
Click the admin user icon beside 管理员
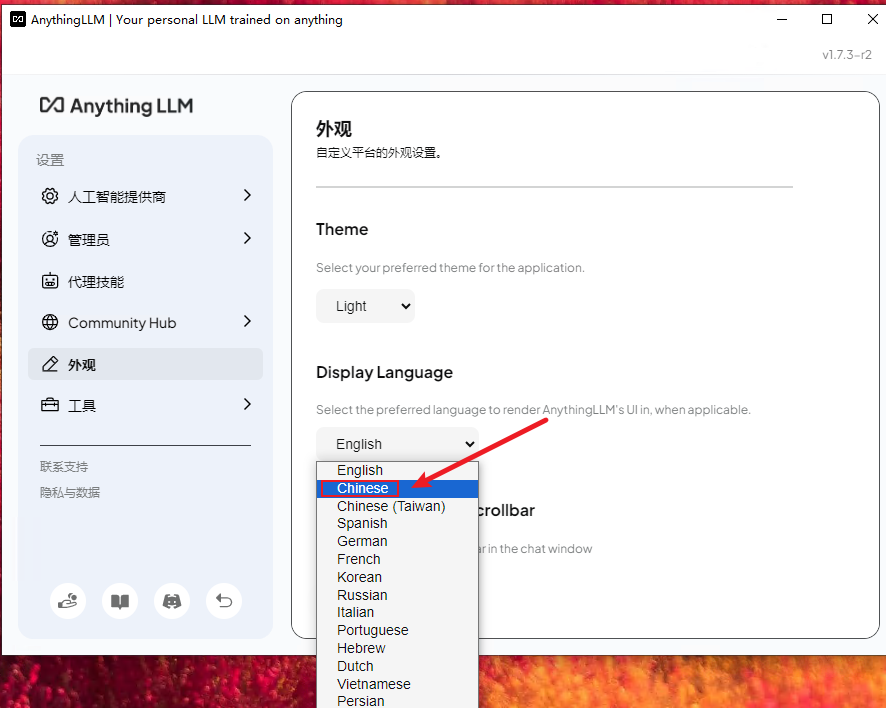click(x=50, y=239)
